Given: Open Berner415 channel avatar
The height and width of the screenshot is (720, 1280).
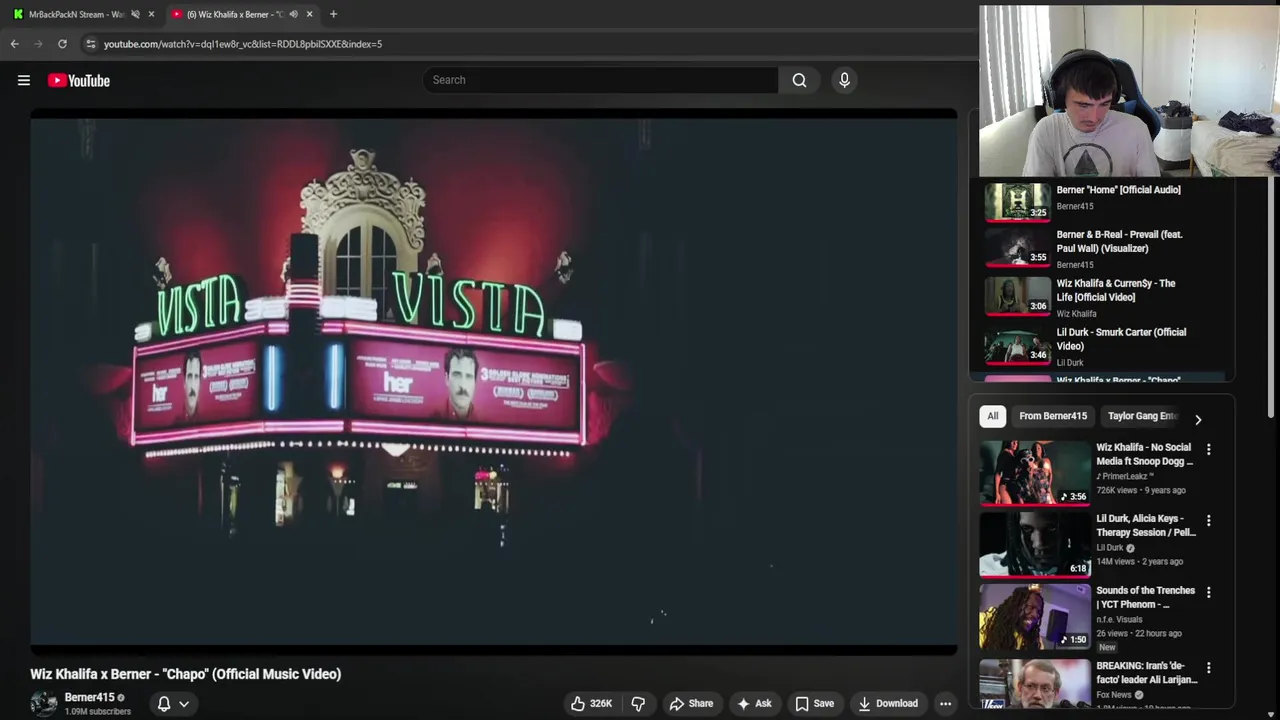Looking at the screenshot, I should click(44, 704).
